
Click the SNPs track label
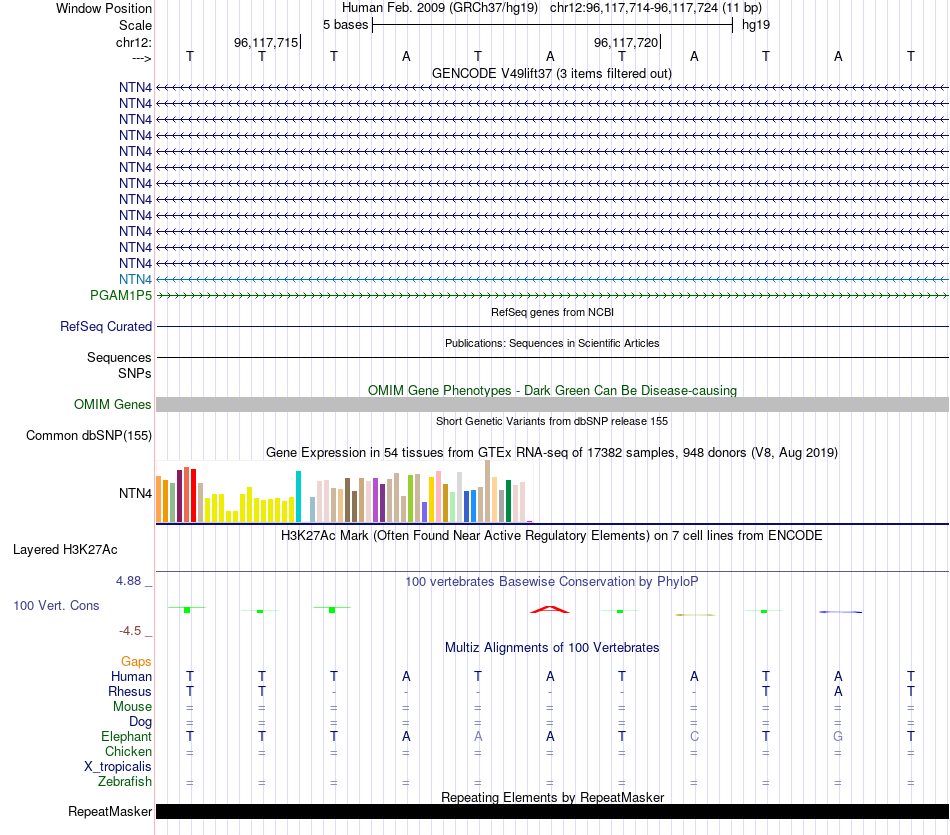[135, 373]
